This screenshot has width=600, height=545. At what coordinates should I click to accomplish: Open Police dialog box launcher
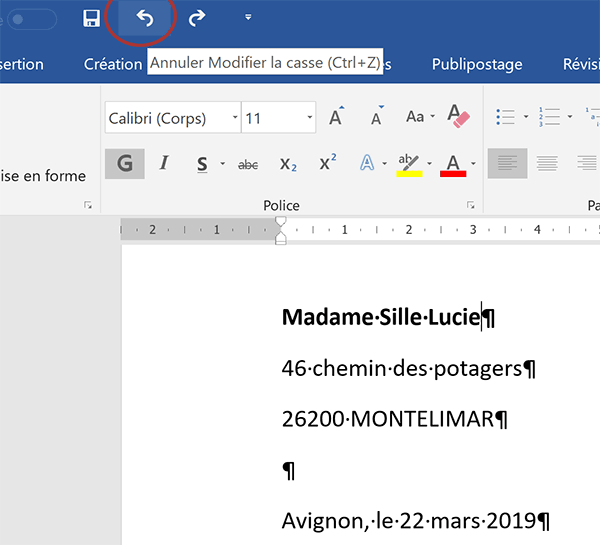tap(470, 205)
